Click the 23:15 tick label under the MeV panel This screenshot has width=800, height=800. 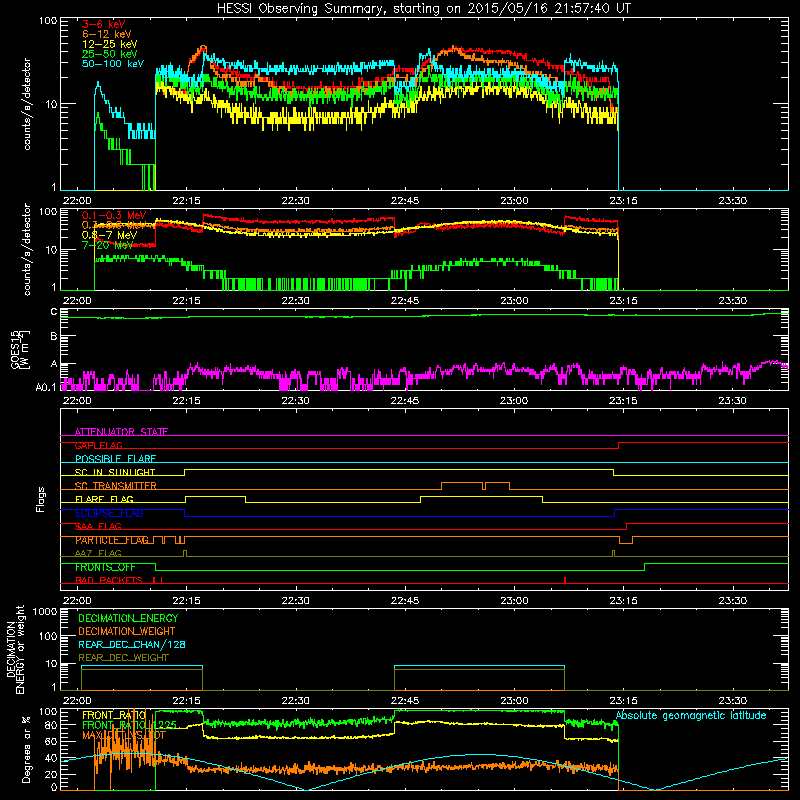[x=623, y=301]
